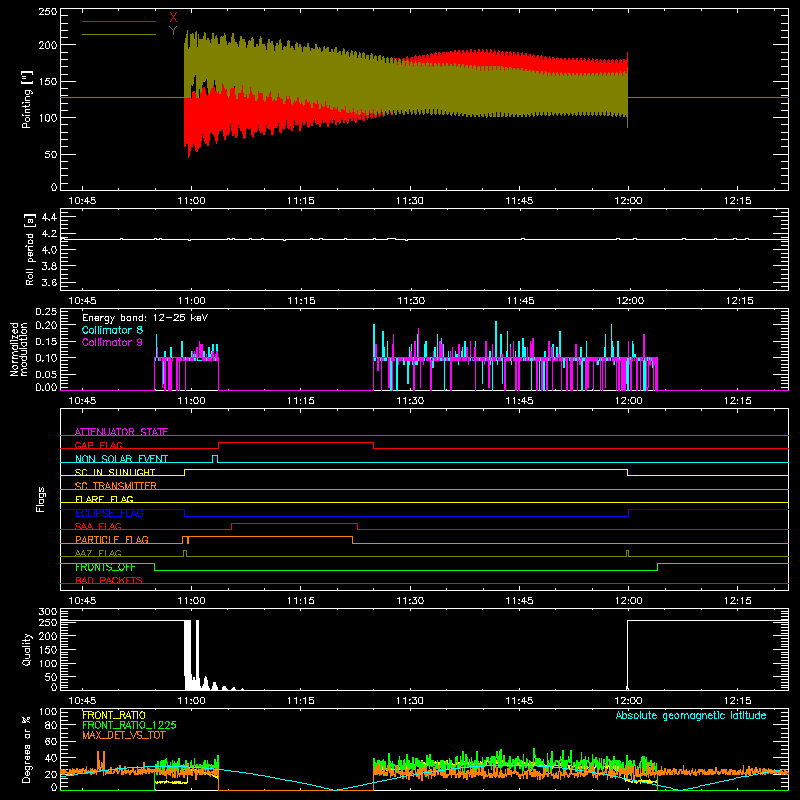Image resolution: width=800 pixels, height=800 pixels.
Task: Click the 250 tick label on Pointing axis
Action: click(x=48, y=12)
